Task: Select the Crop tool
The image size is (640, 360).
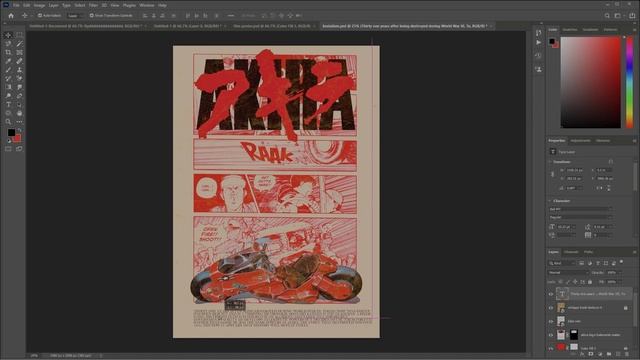Action: (8, 53)
